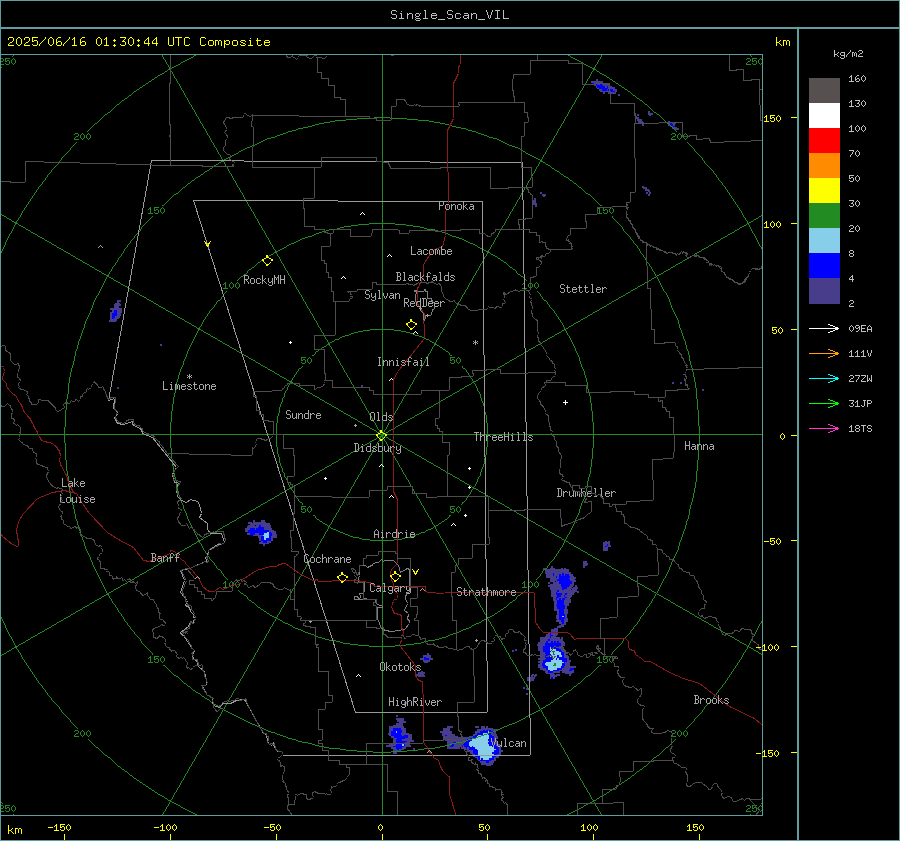Click the Calgary city label

coord(390,588)
